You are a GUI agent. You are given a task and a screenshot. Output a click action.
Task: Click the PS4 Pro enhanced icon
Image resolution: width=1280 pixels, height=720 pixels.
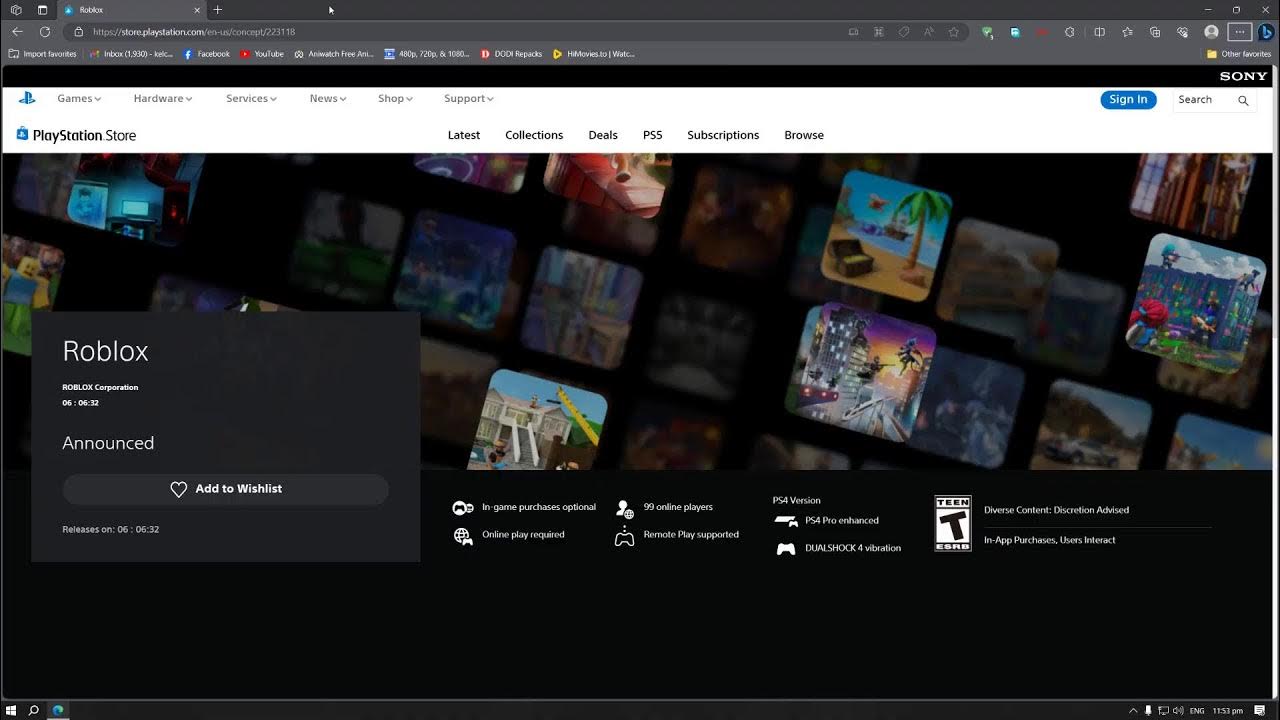(x=786, y=521)
